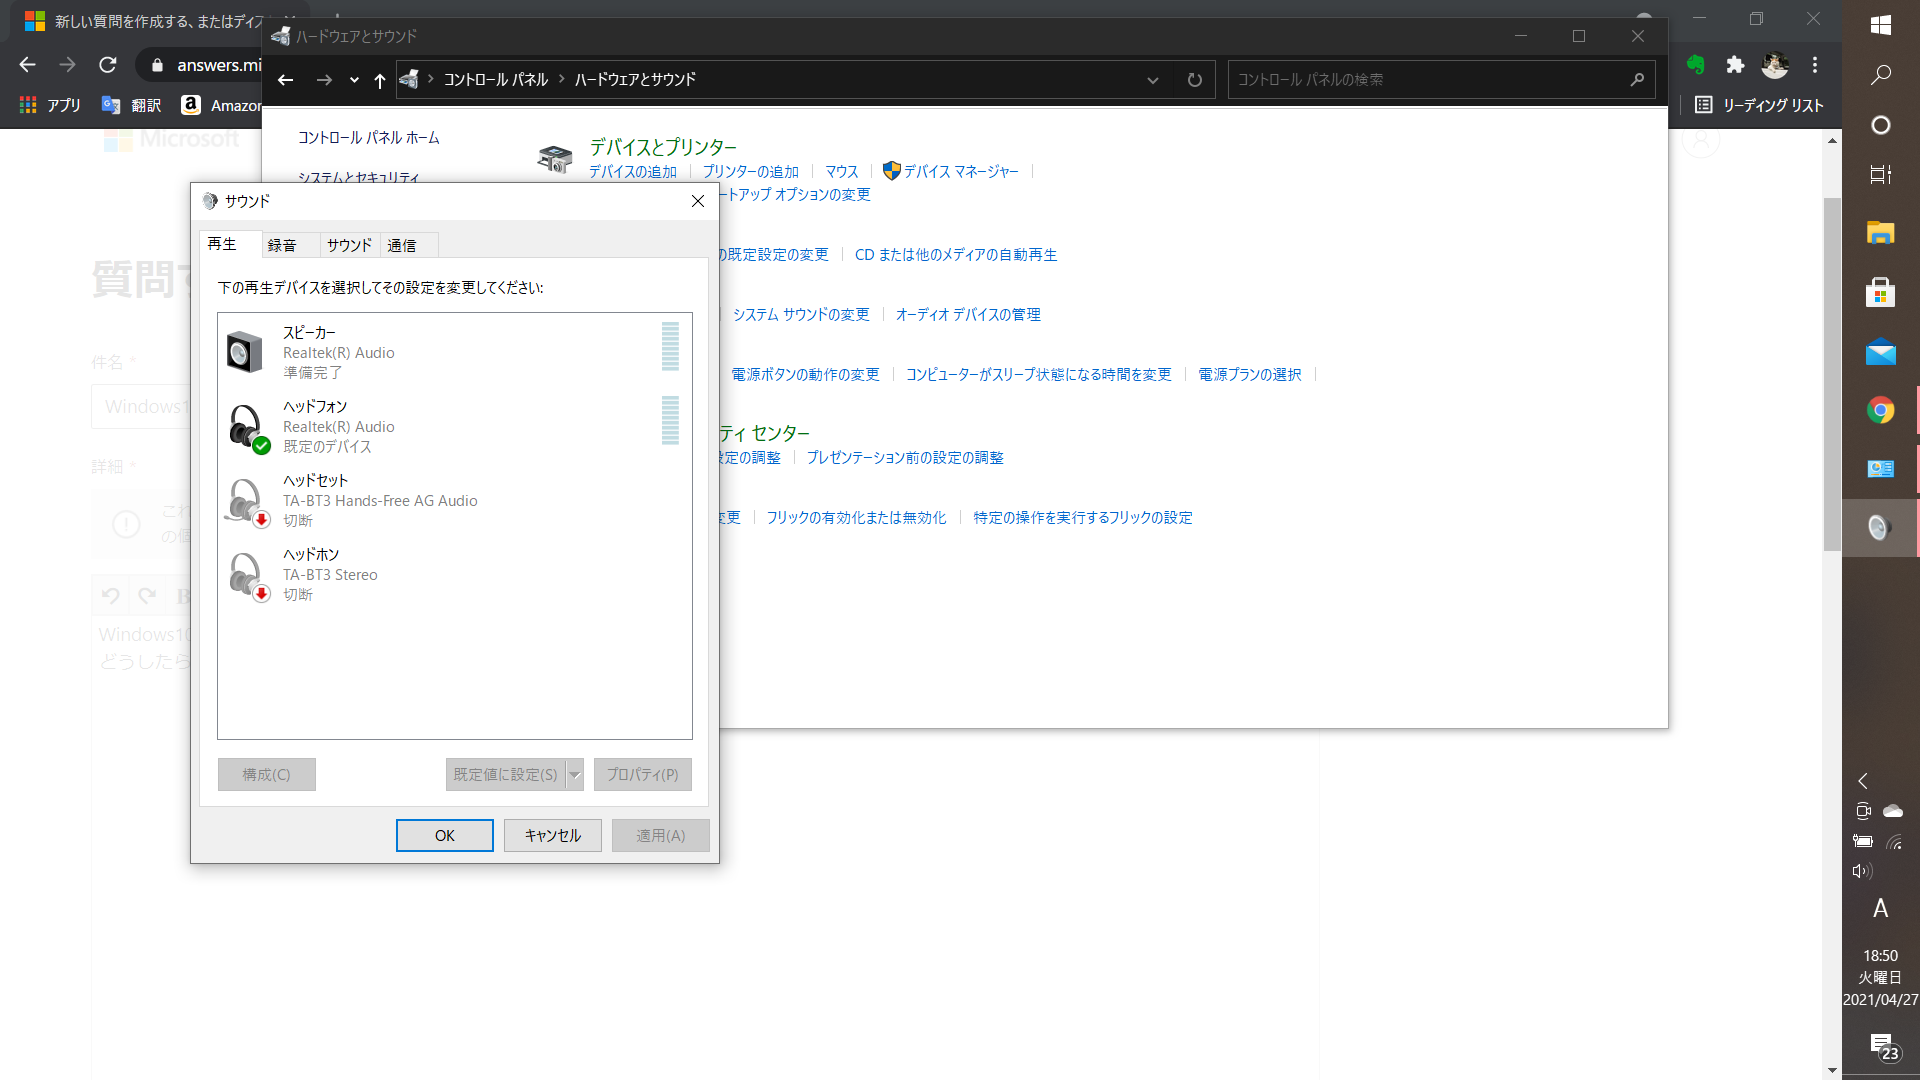Switch to the 録音 tab
Image resolution: width=1920 pixels, height=1080 pixels.
(281, 244)
